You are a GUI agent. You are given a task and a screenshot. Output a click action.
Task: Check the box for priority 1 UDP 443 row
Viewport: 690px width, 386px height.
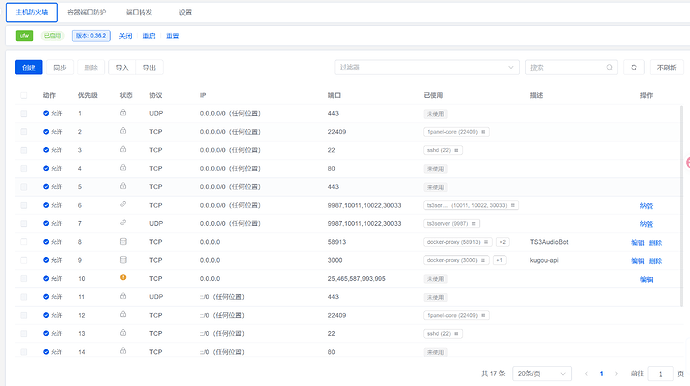coord(23,114)
